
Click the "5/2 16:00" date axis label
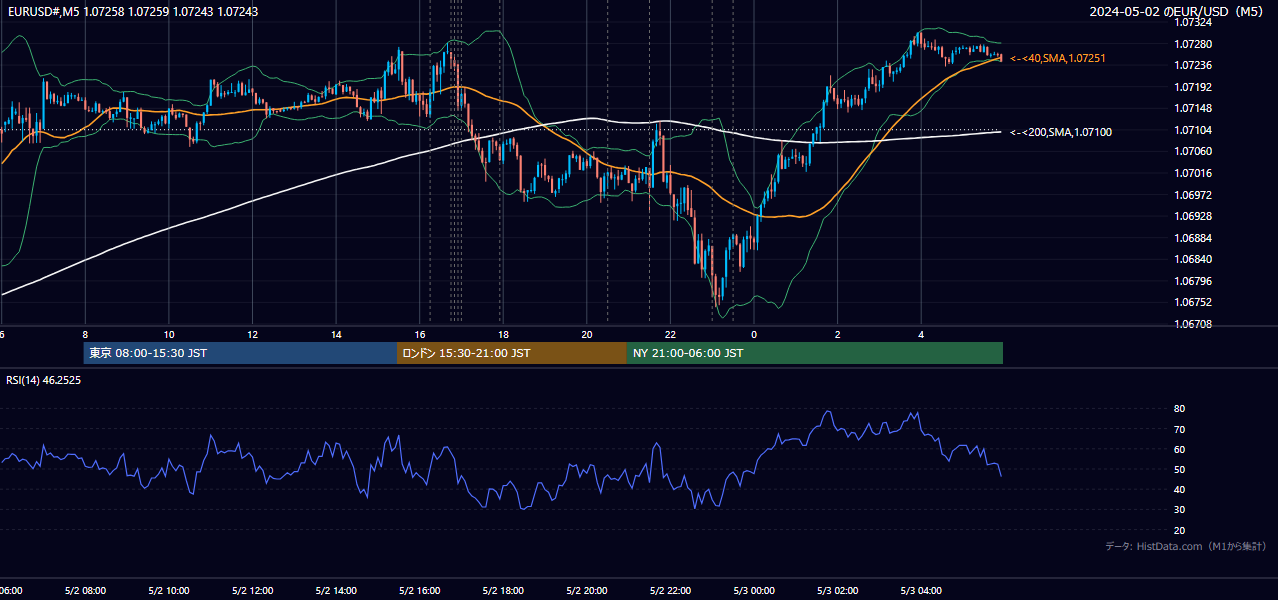pos(420,591)
